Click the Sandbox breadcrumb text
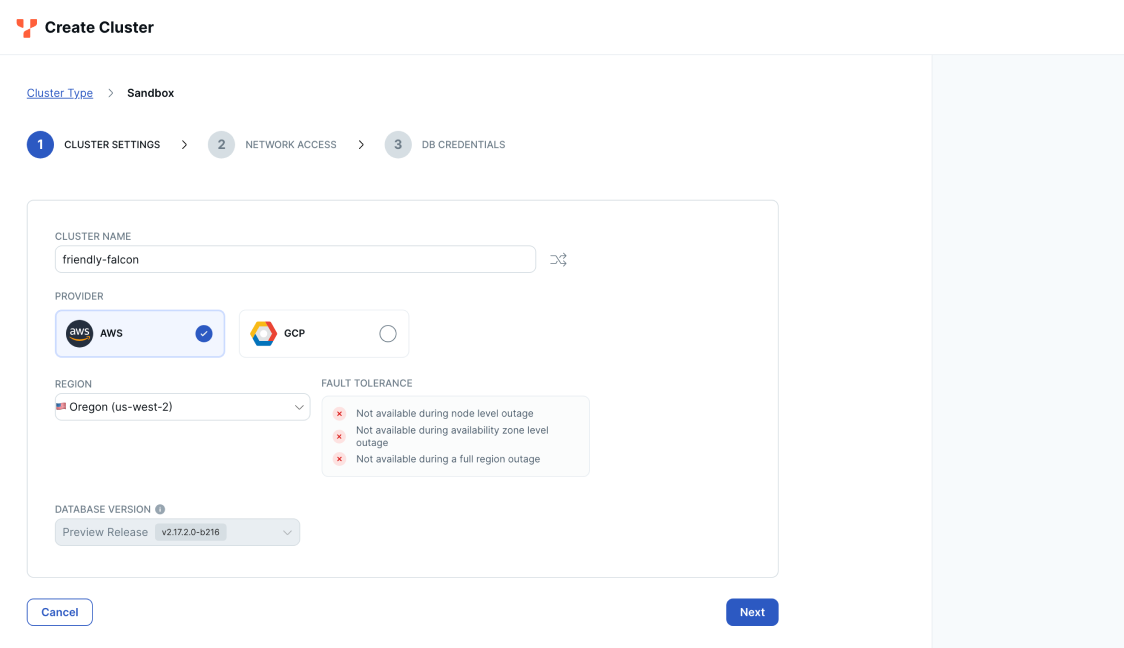 point(151,93)
